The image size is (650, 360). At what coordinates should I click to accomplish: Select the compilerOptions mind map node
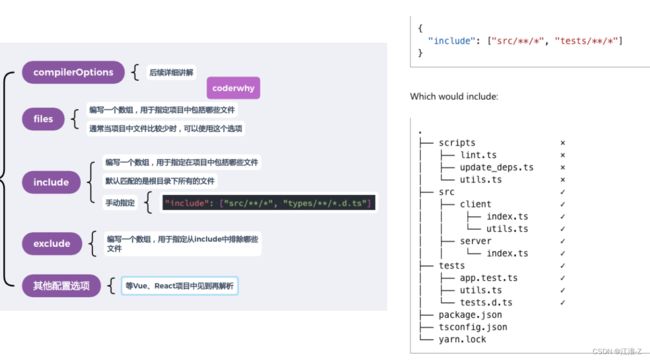pyautogui.click(x=73, y=73)
